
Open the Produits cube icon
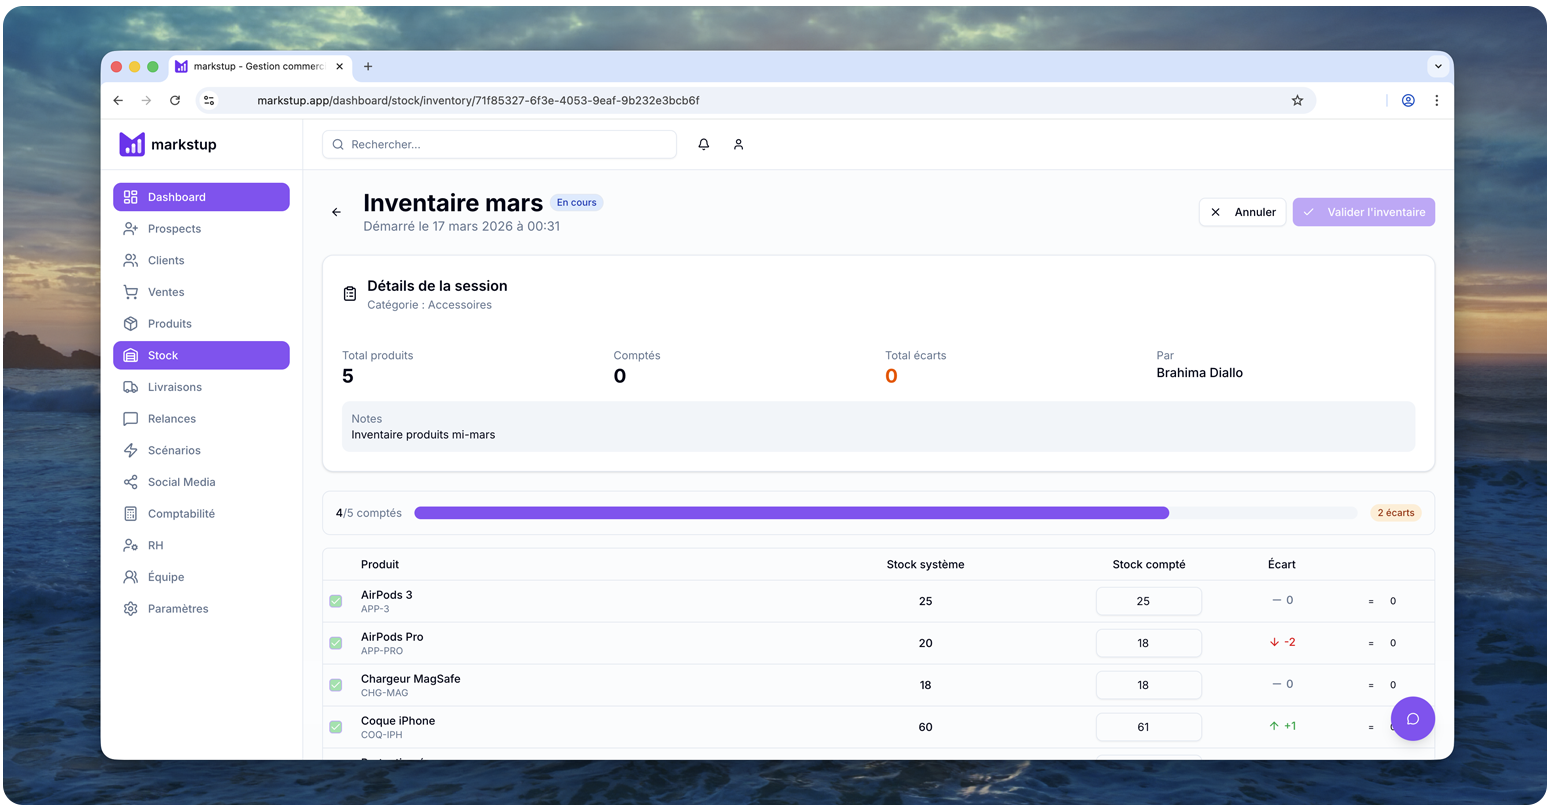tap(133, 323)
